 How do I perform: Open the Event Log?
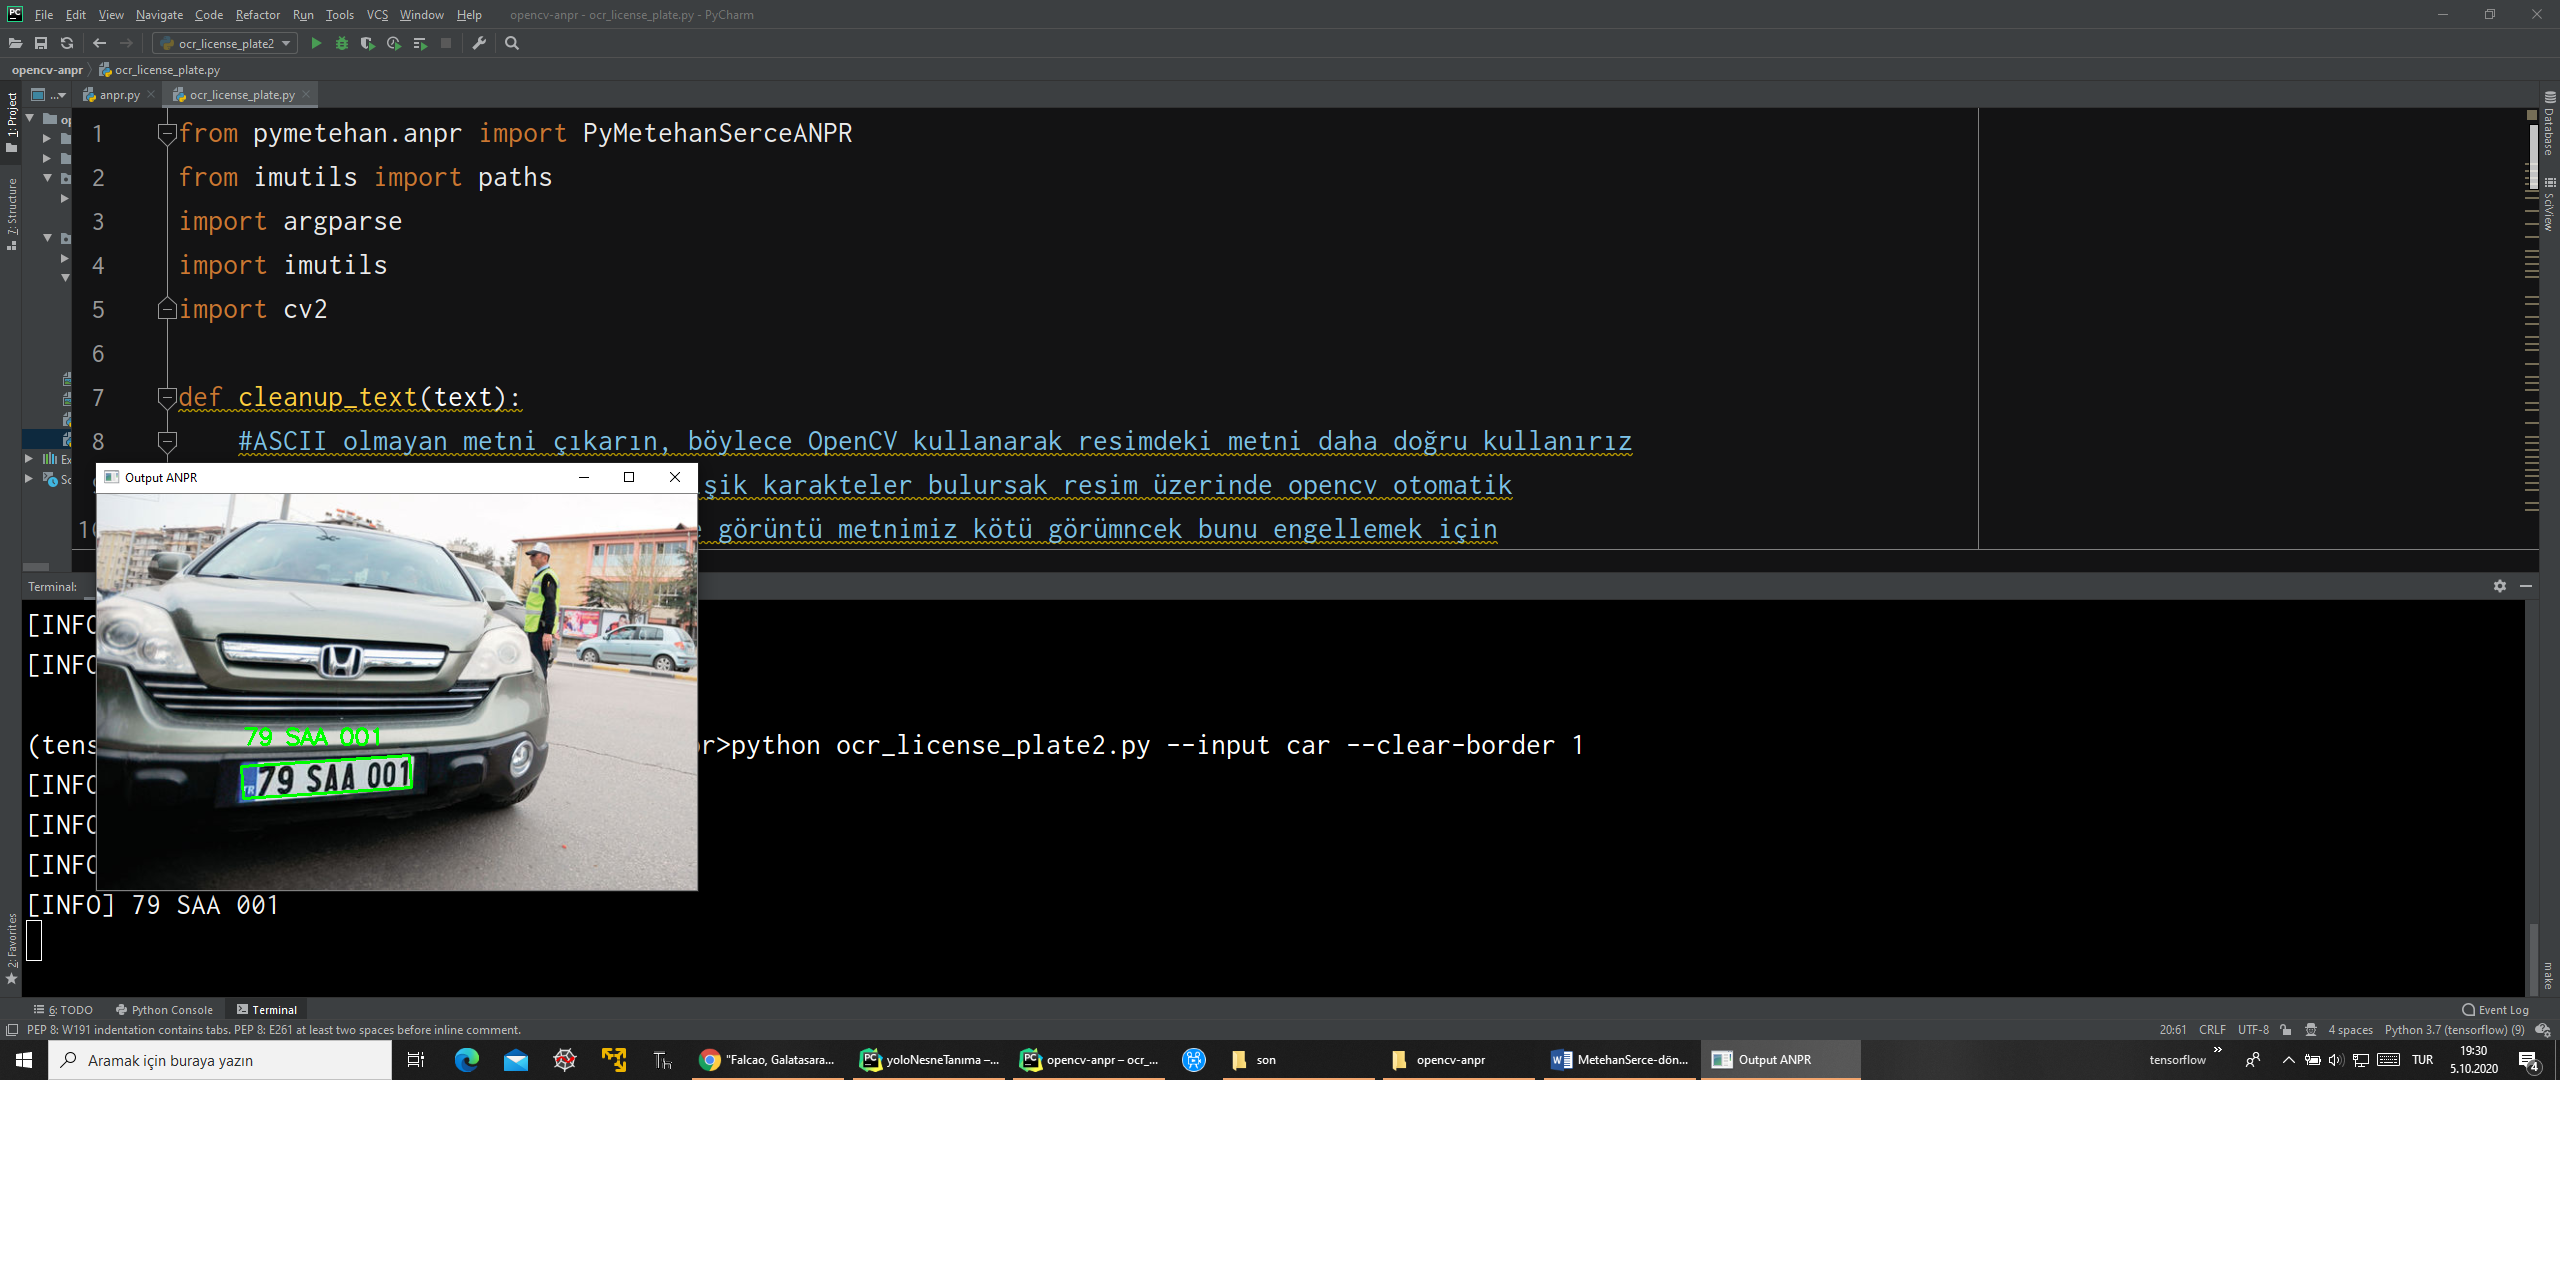[2496, 1010]
